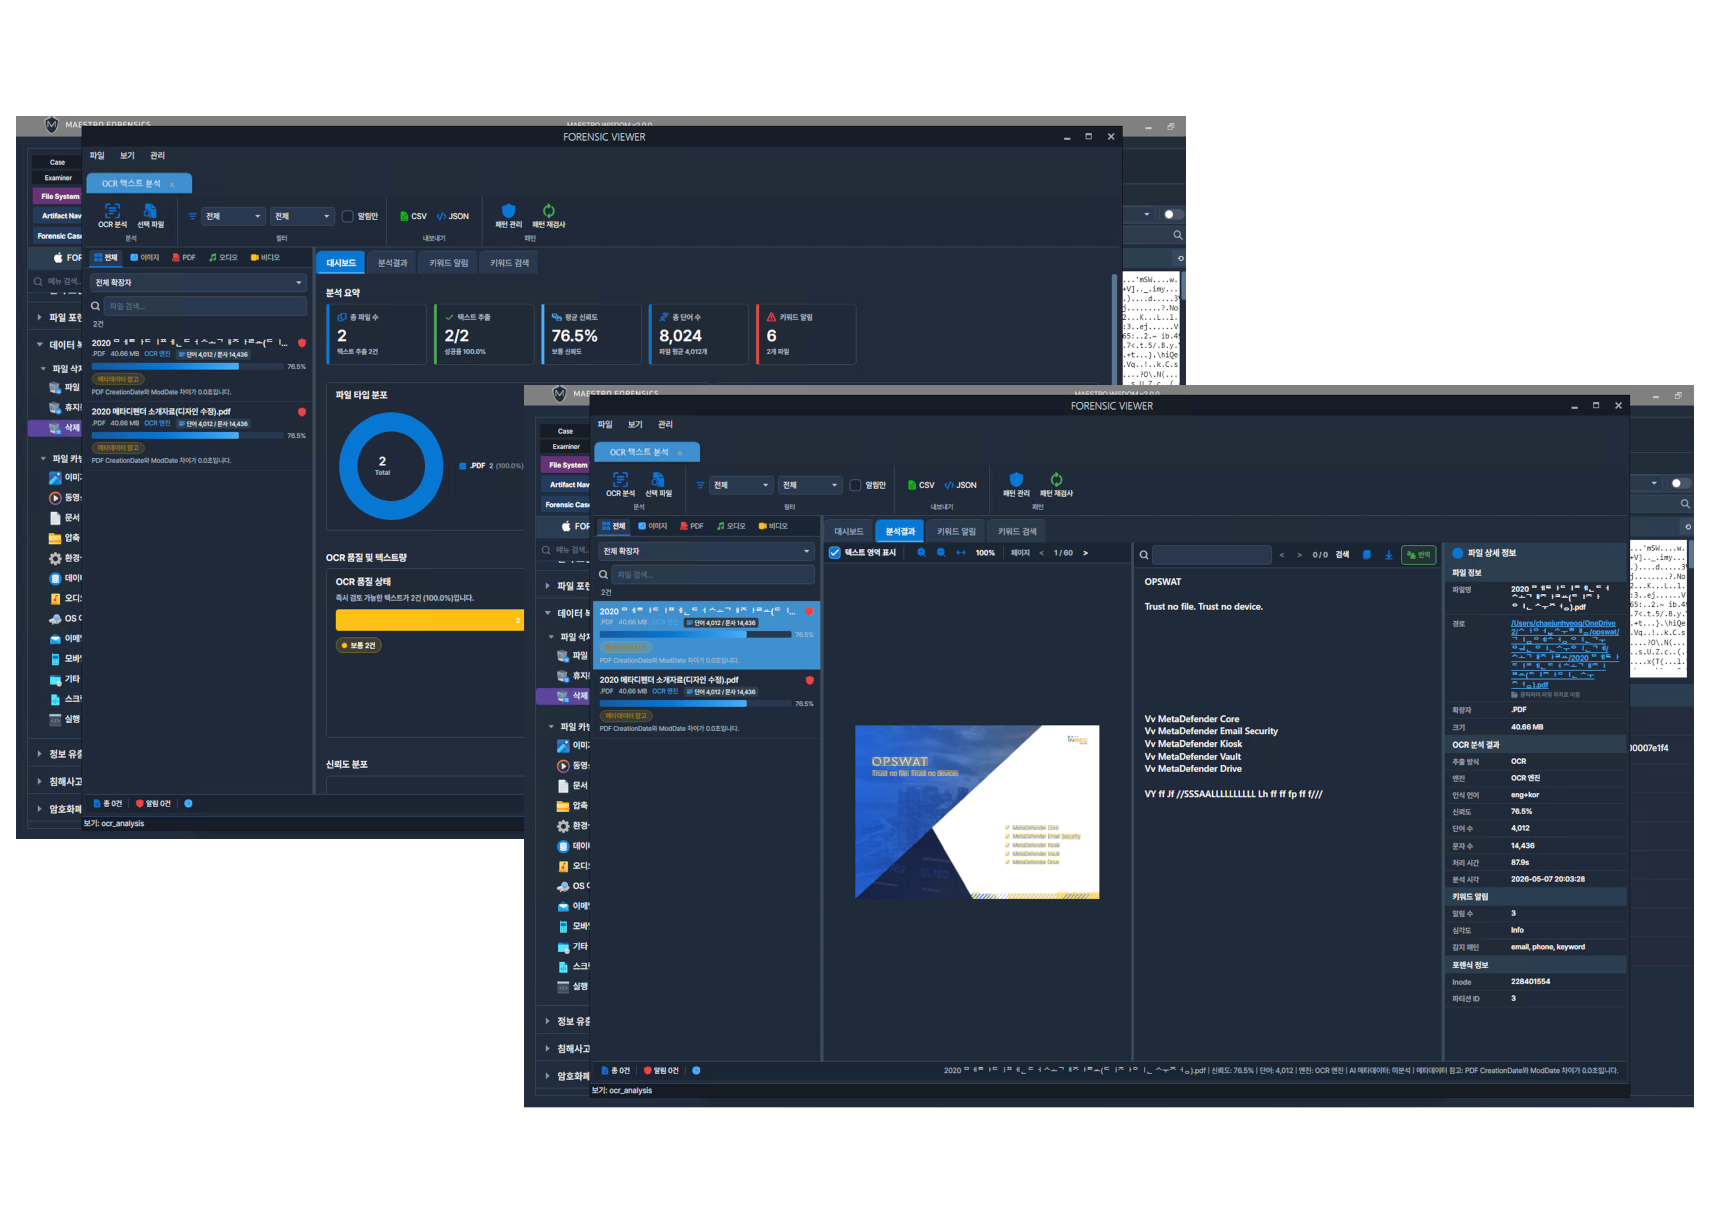Select PDF file type tab in front window
Viewport: 1710px width, 1224px height.
691,526
